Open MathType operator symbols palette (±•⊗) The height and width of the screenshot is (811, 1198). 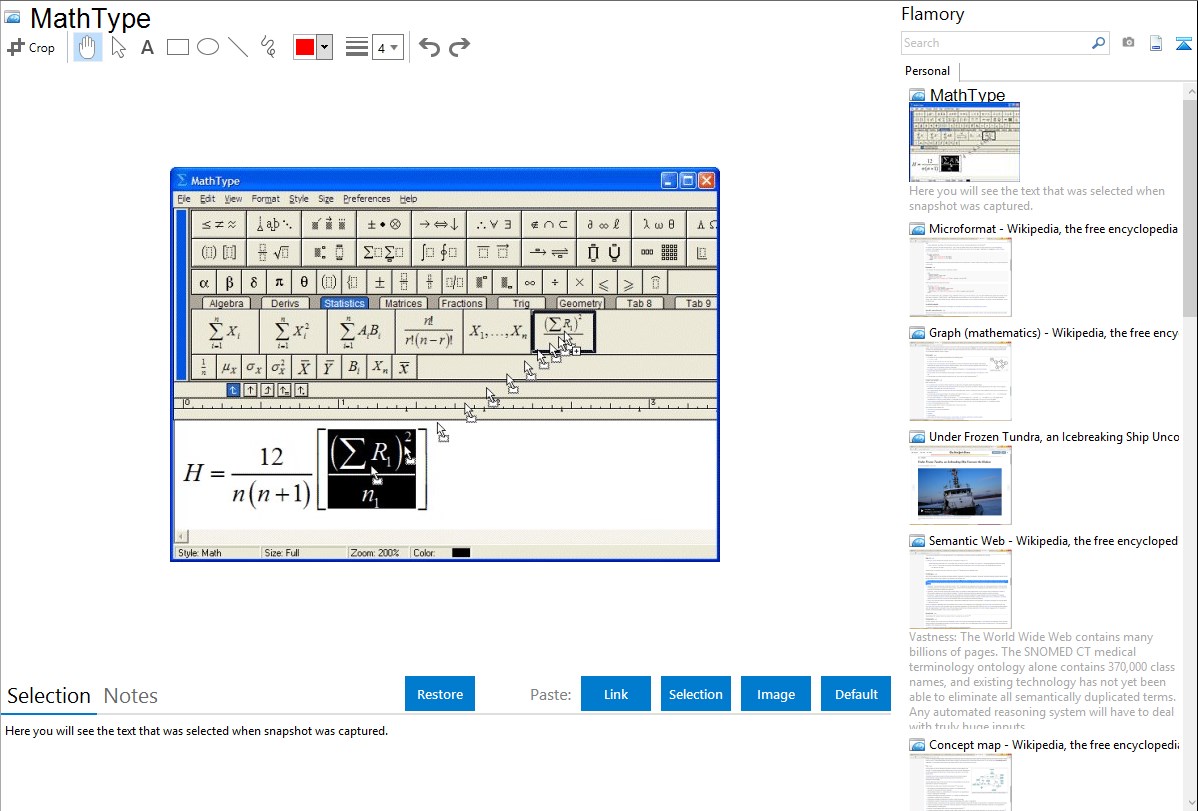(x=384, y=225)
